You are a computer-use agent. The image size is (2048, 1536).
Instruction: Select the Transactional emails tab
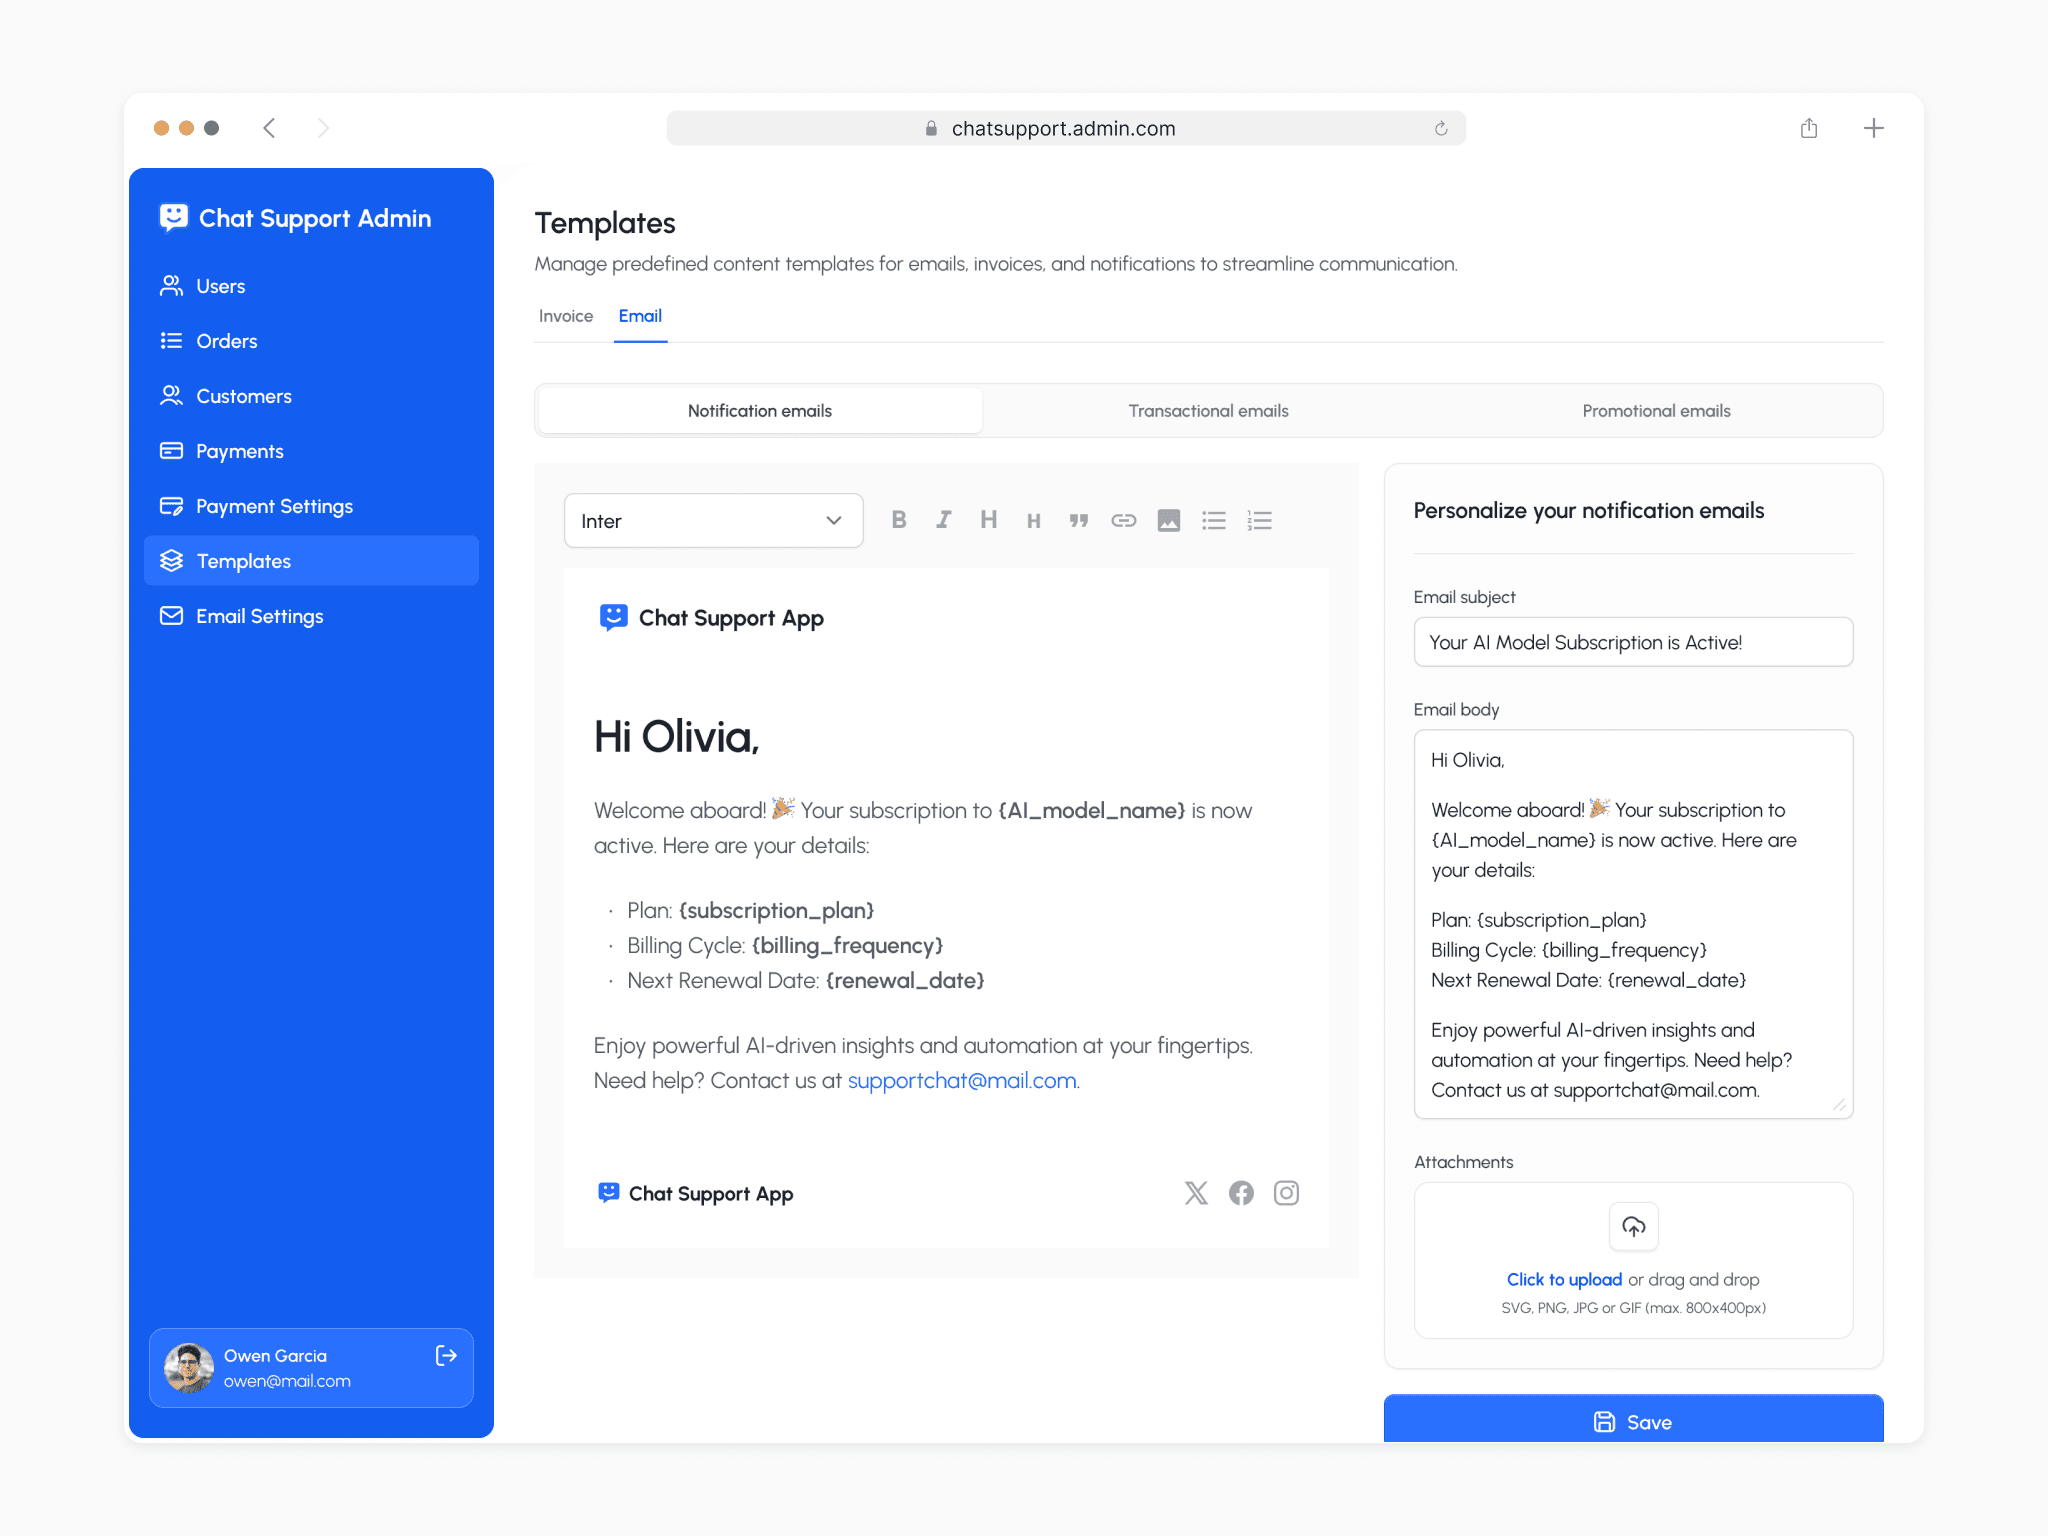pos(1208,411)
